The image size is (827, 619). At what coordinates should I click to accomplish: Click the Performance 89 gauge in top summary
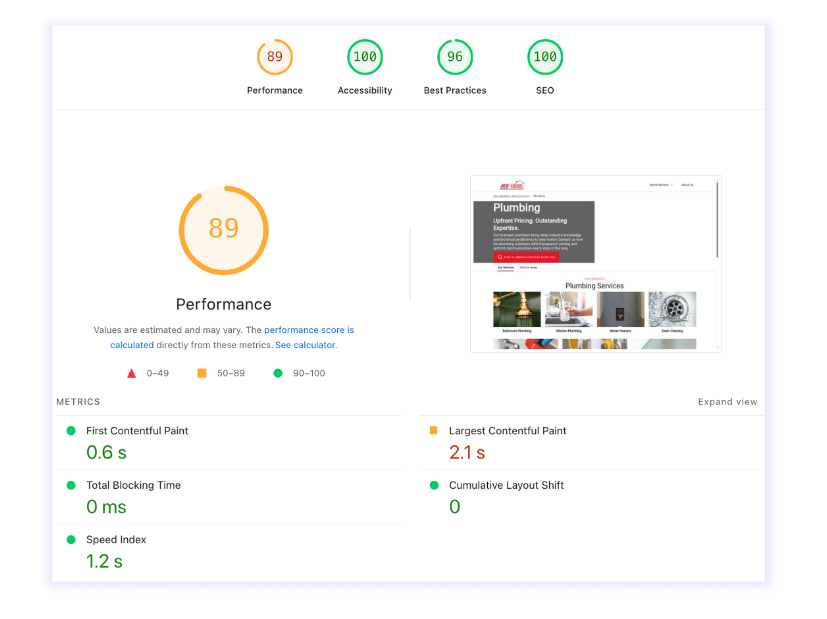pos(274,57)
